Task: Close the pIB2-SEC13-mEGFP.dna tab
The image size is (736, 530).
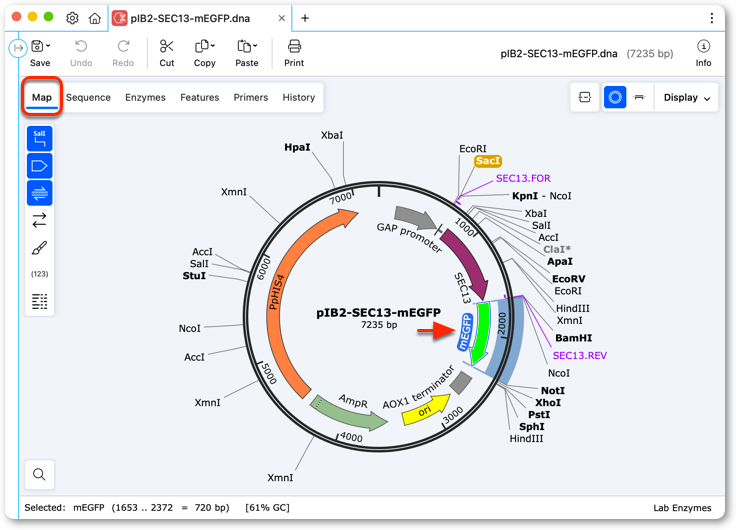Action: point(282,18)
